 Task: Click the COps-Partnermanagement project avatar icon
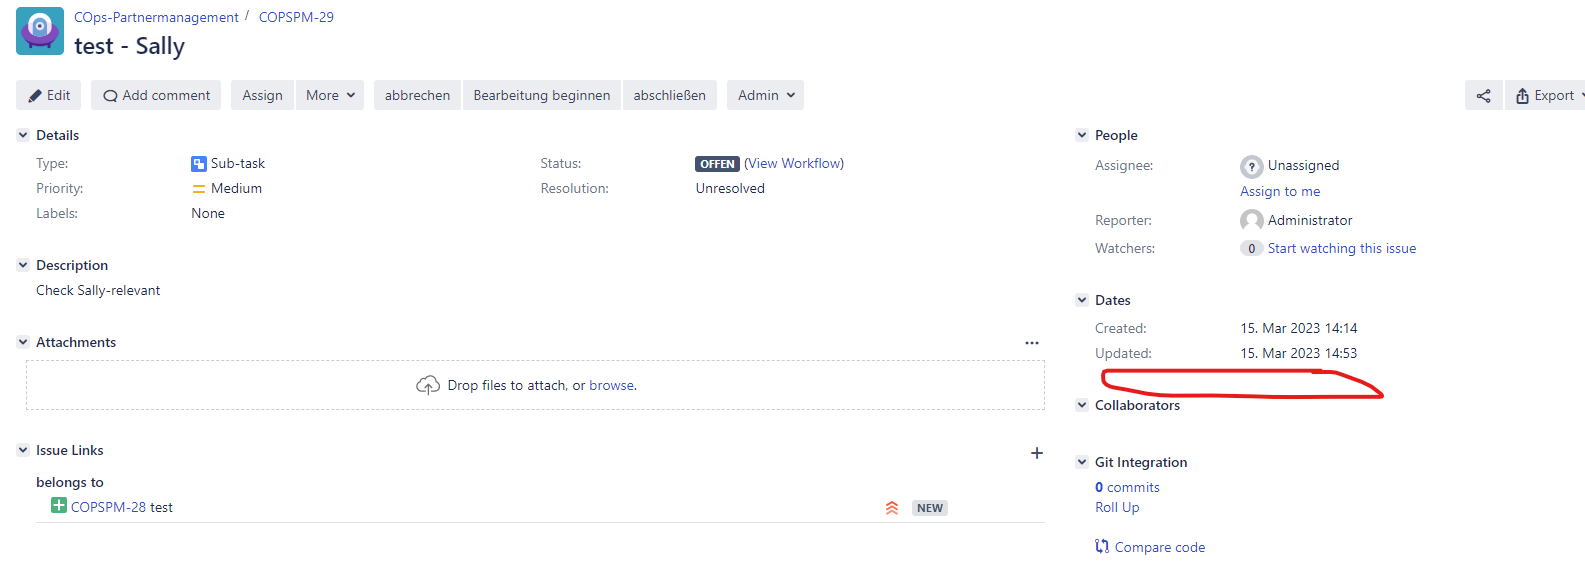pos(40,31)
